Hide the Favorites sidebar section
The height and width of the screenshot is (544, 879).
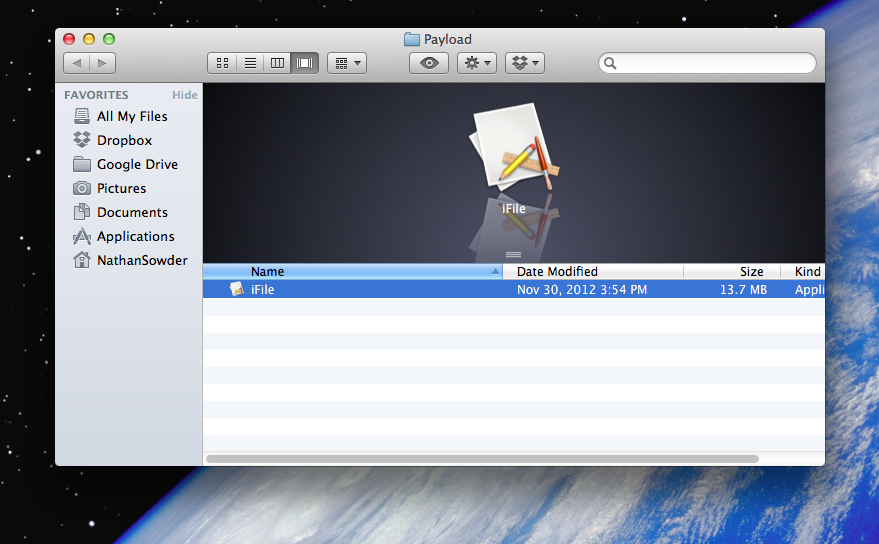(184, 95)
